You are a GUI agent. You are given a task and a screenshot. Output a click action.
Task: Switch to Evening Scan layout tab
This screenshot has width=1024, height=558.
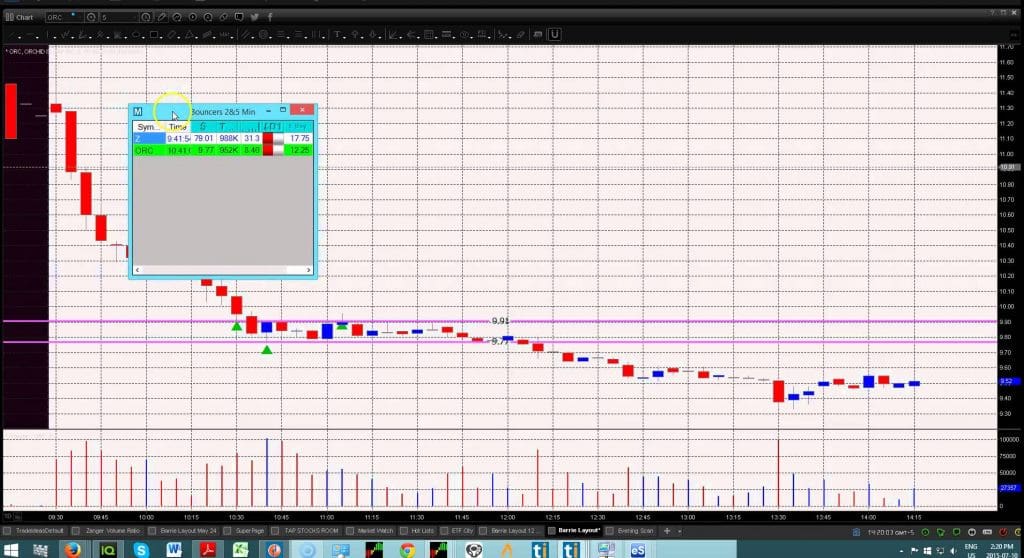(x=635, y=531)
